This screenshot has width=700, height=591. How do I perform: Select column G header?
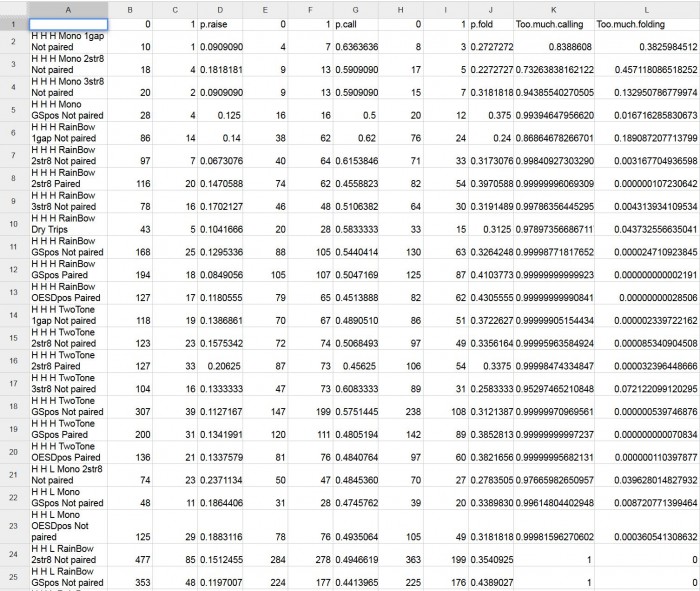click(x=355, y=9)
